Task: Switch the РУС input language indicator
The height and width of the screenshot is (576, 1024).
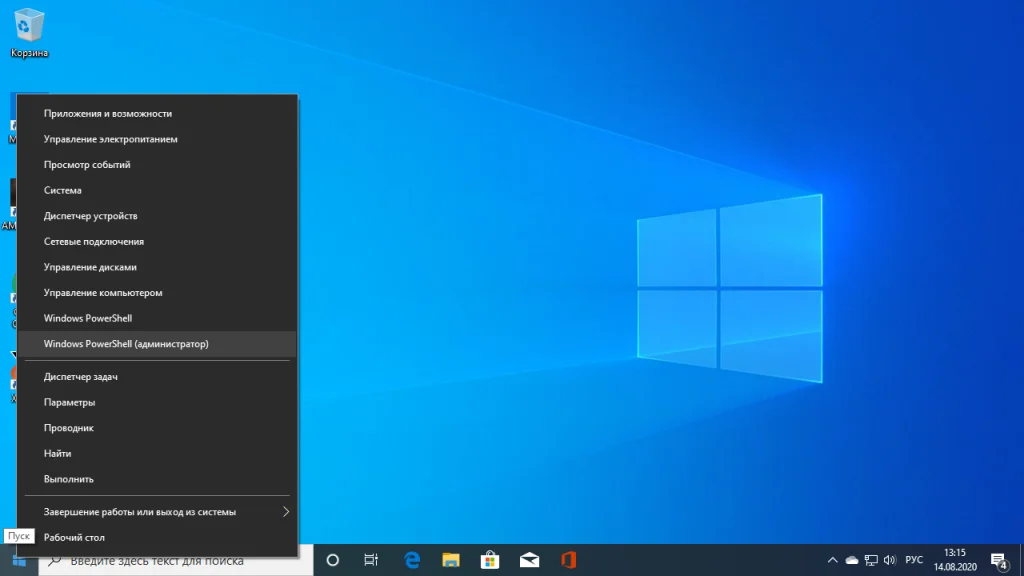Action: tap(914, 560)
